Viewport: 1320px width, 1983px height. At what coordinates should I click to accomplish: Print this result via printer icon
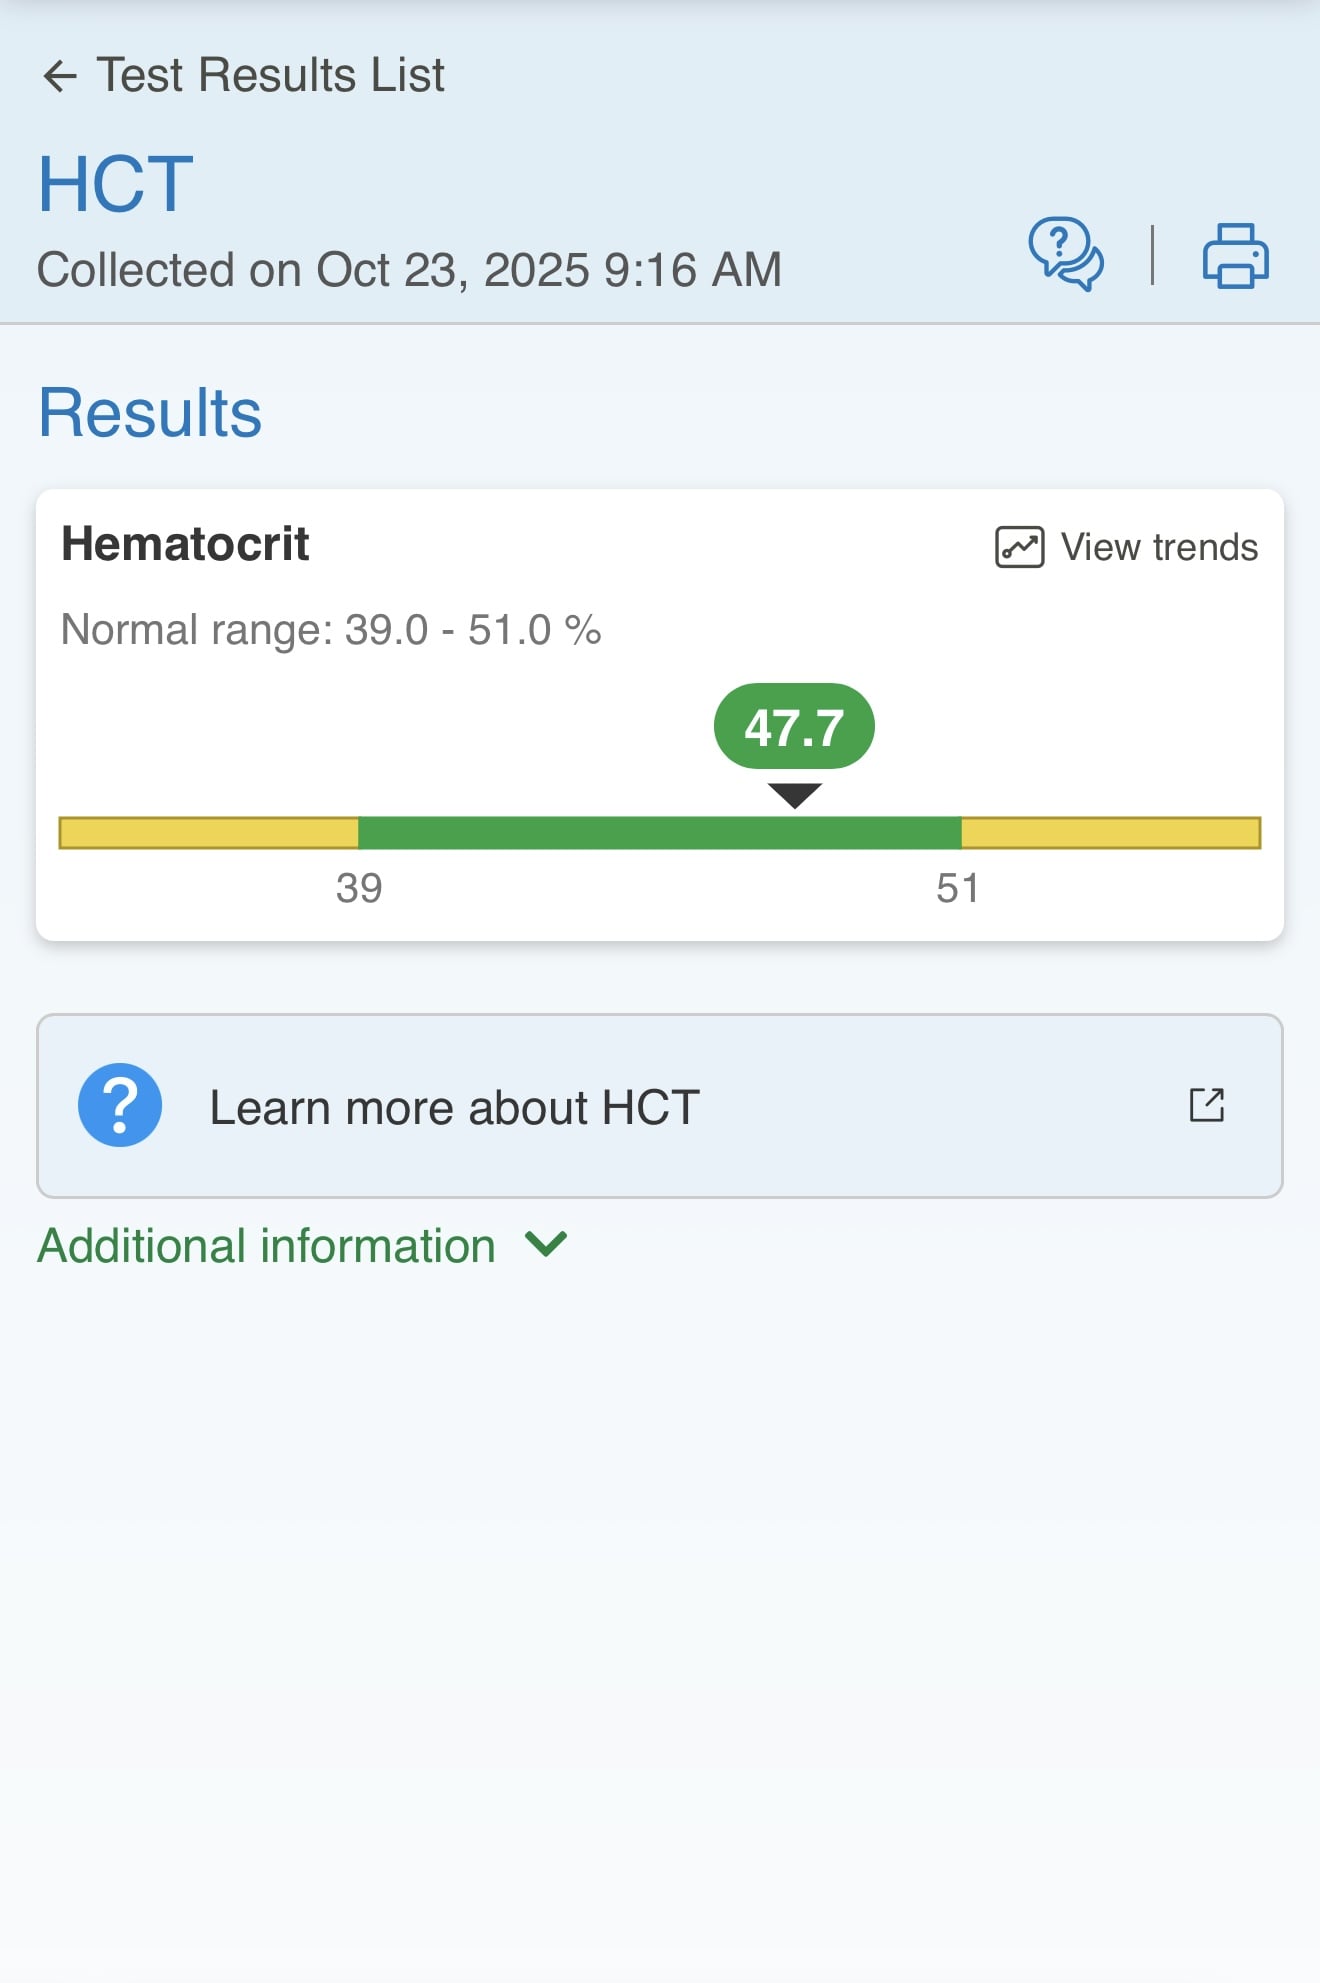[1235, 256]
